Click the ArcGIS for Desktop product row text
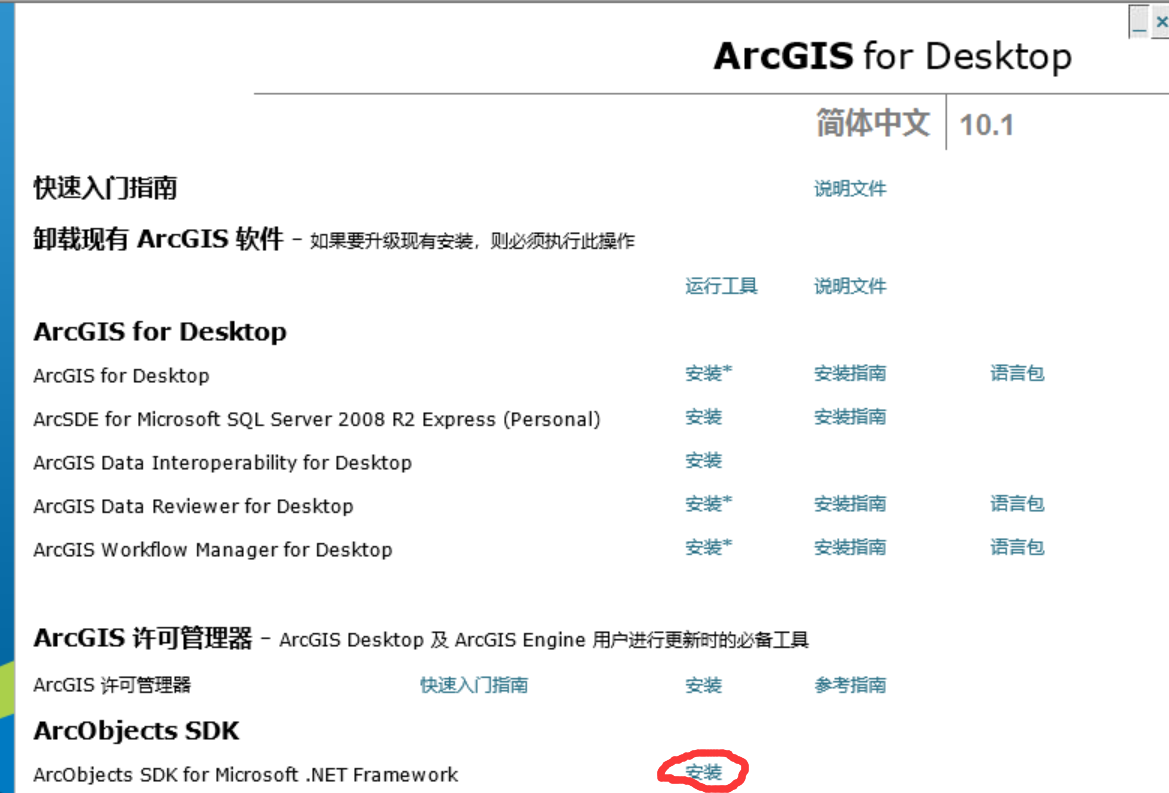This screenshot has height=793, width=1169. click(121, 376)
